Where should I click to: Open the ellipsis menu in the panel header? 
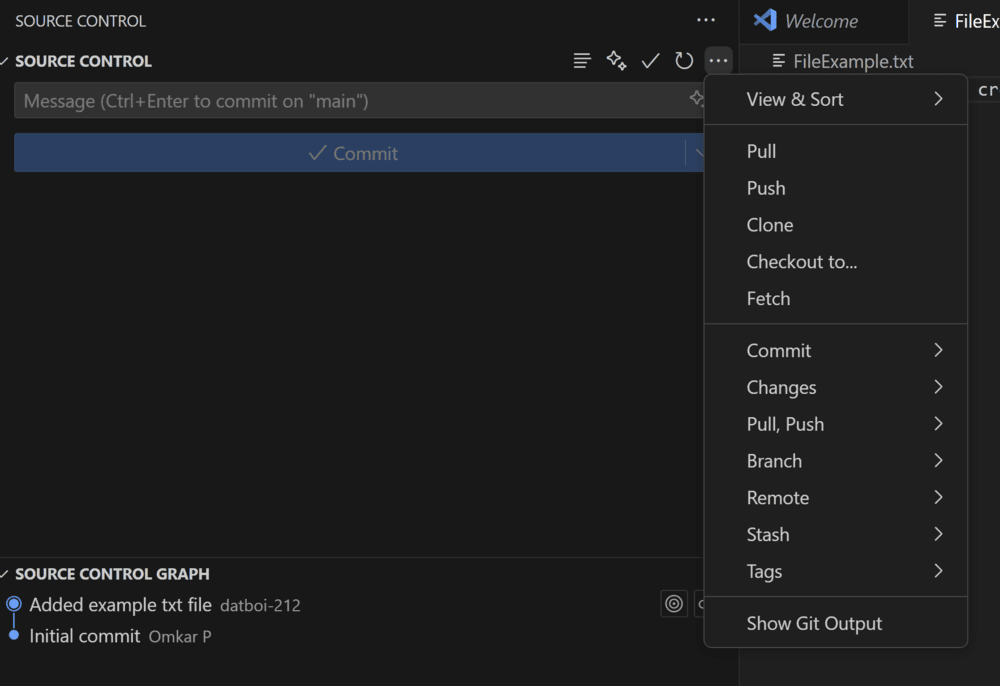[706, 20]
